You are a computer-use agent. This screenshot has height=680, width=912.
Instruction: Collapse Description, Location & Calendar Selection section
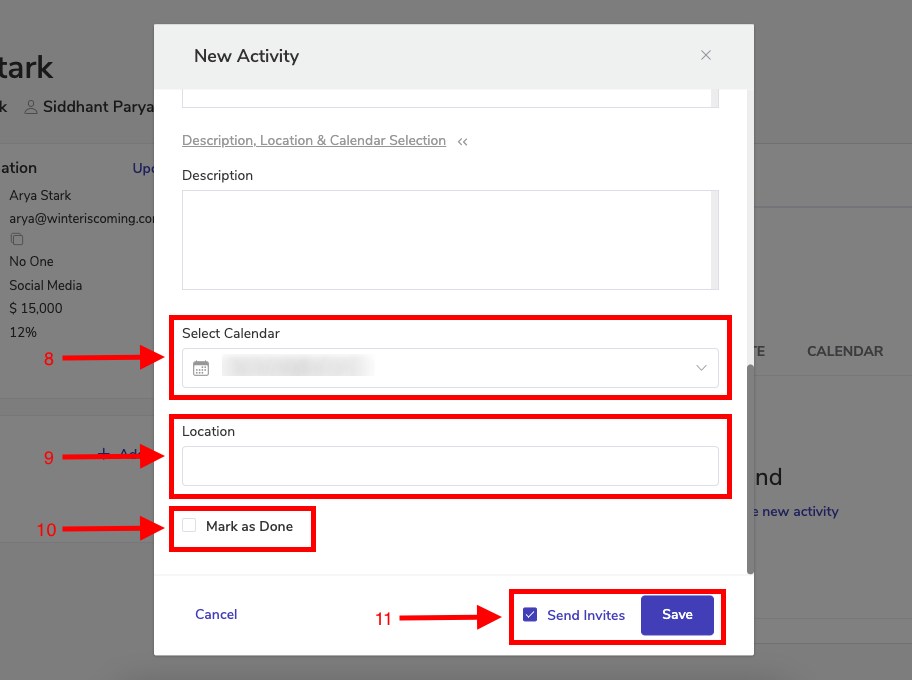click(x=314, y=141)
